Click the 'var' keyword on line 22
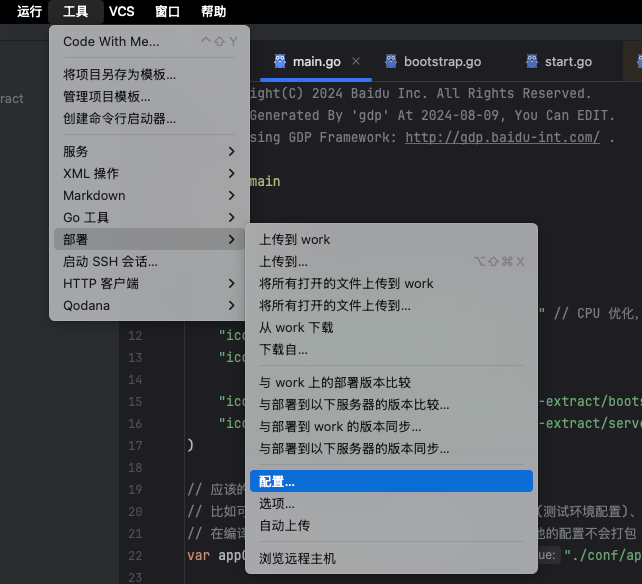This screenshot has height=584, width=642. click(199, 556)
